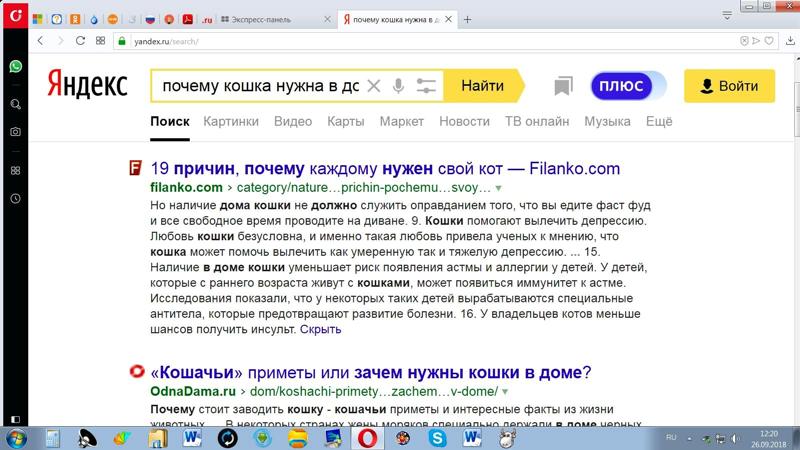The image size is (800, 450).
Task: Click the Найти search button
Action: [483, 86]
